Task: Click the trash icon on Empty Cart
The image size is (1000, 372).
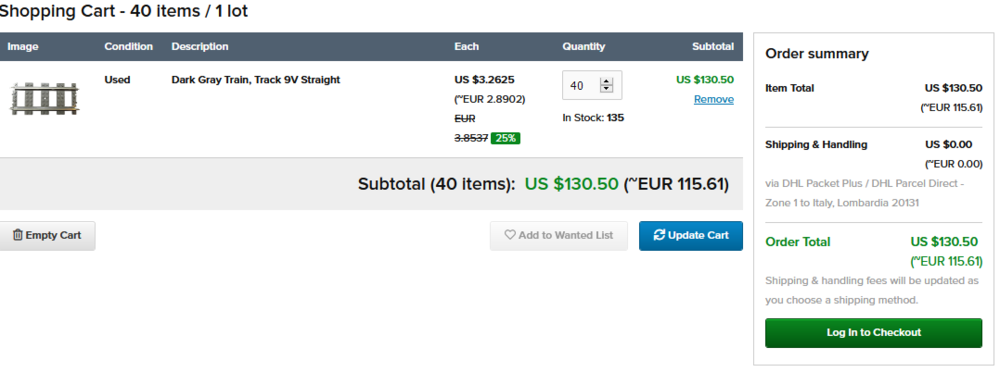Action: click(x=18, y=235)
